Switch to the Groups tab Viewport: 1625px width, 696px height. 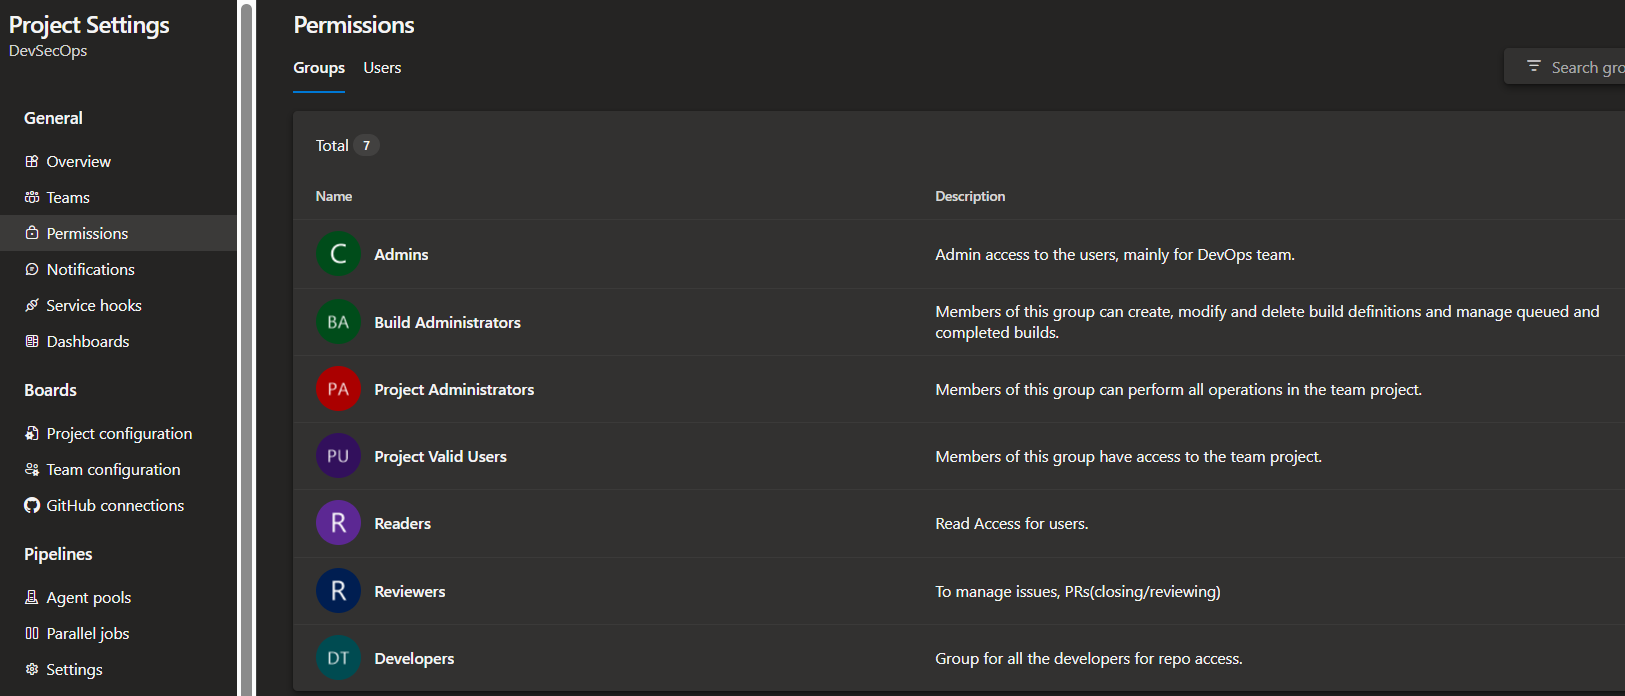tap(319, 68)
